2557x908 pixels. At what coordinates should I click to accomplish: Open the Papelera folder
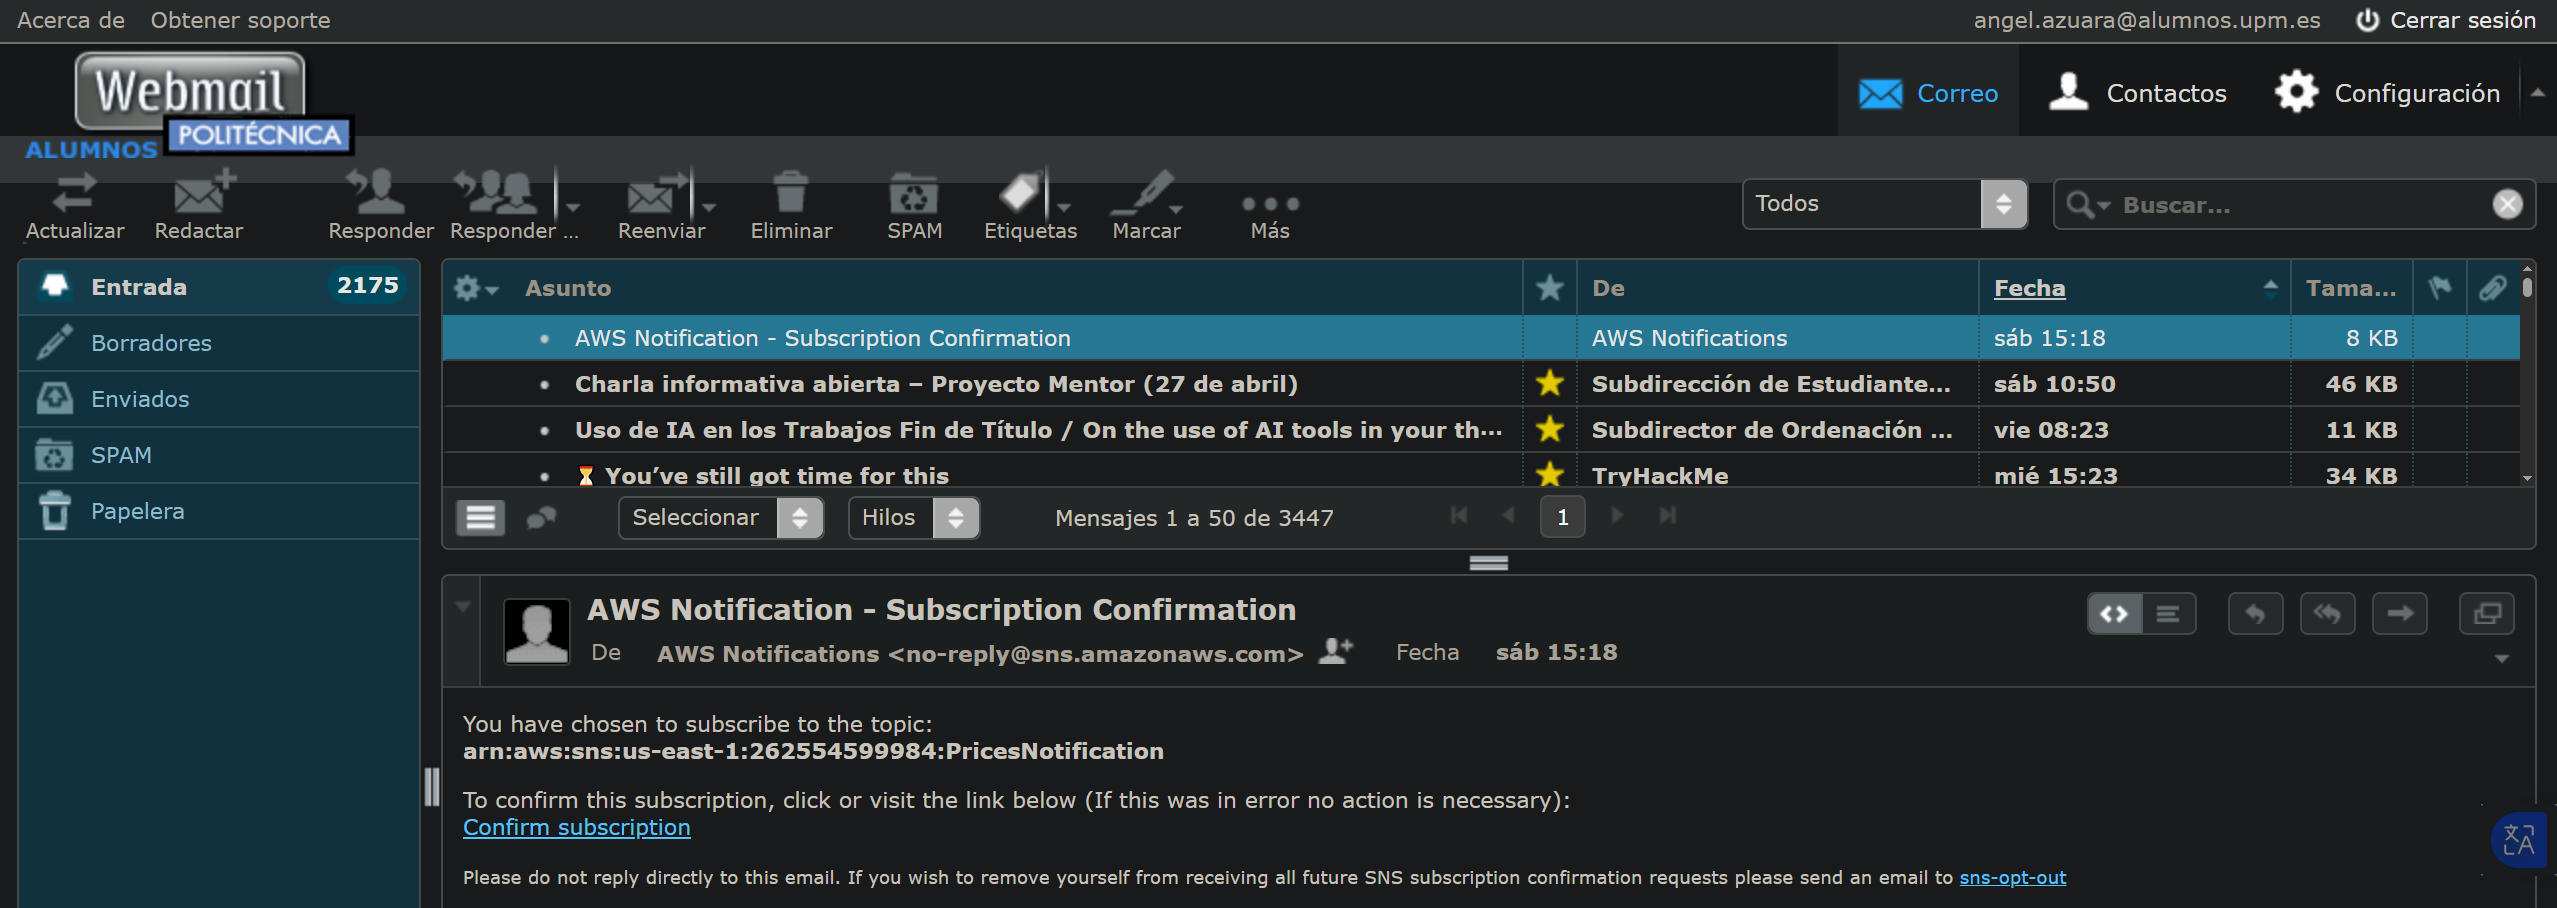point(219,511)
